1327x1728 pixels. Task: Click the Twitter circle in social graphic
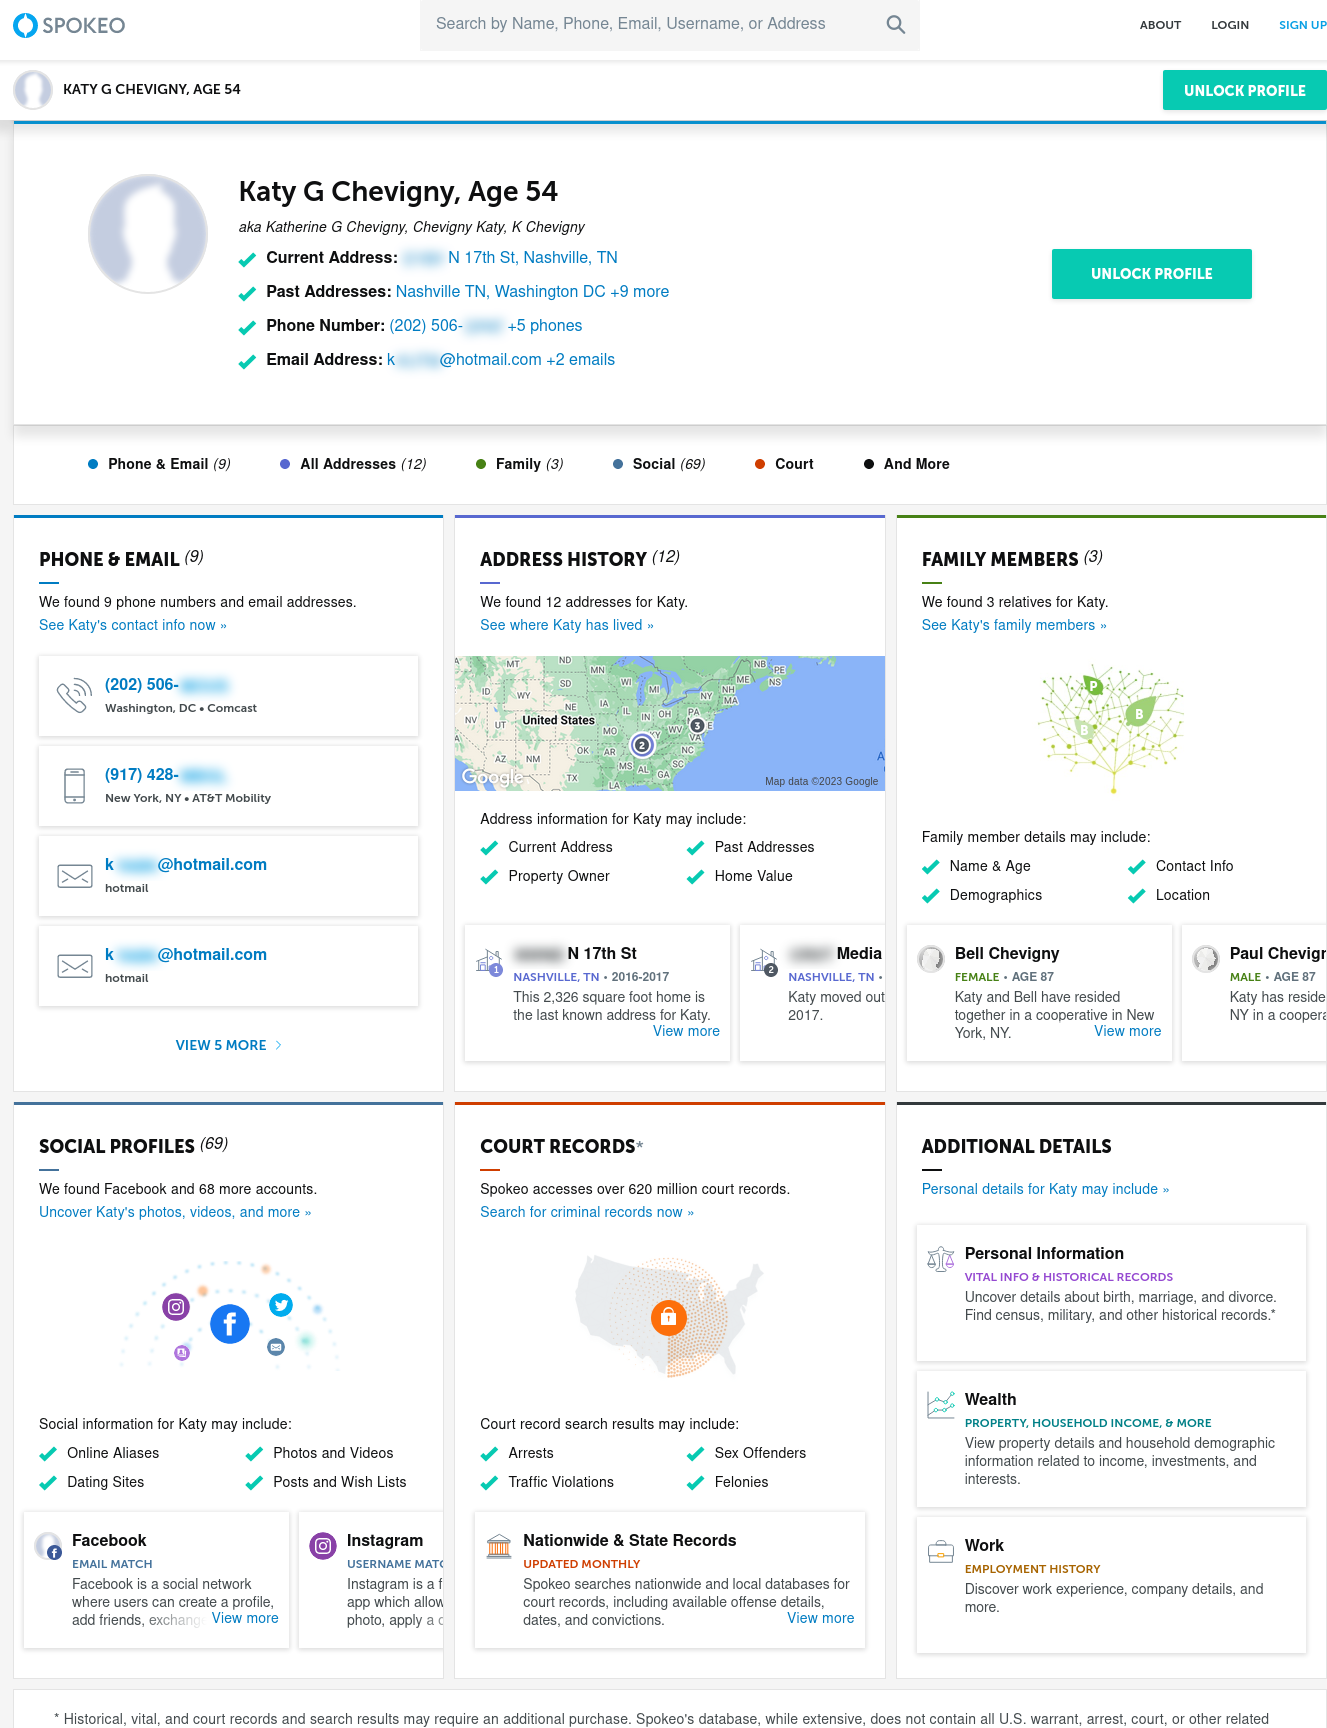point(281,1304)
